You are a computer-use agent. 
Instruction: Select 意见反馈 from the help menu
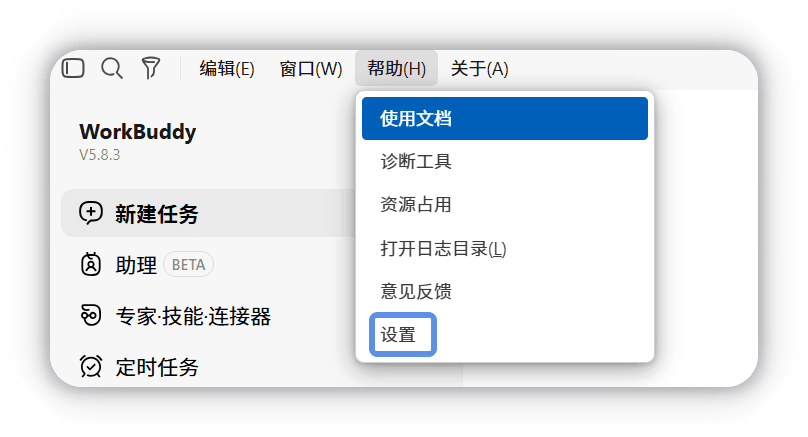504,291
